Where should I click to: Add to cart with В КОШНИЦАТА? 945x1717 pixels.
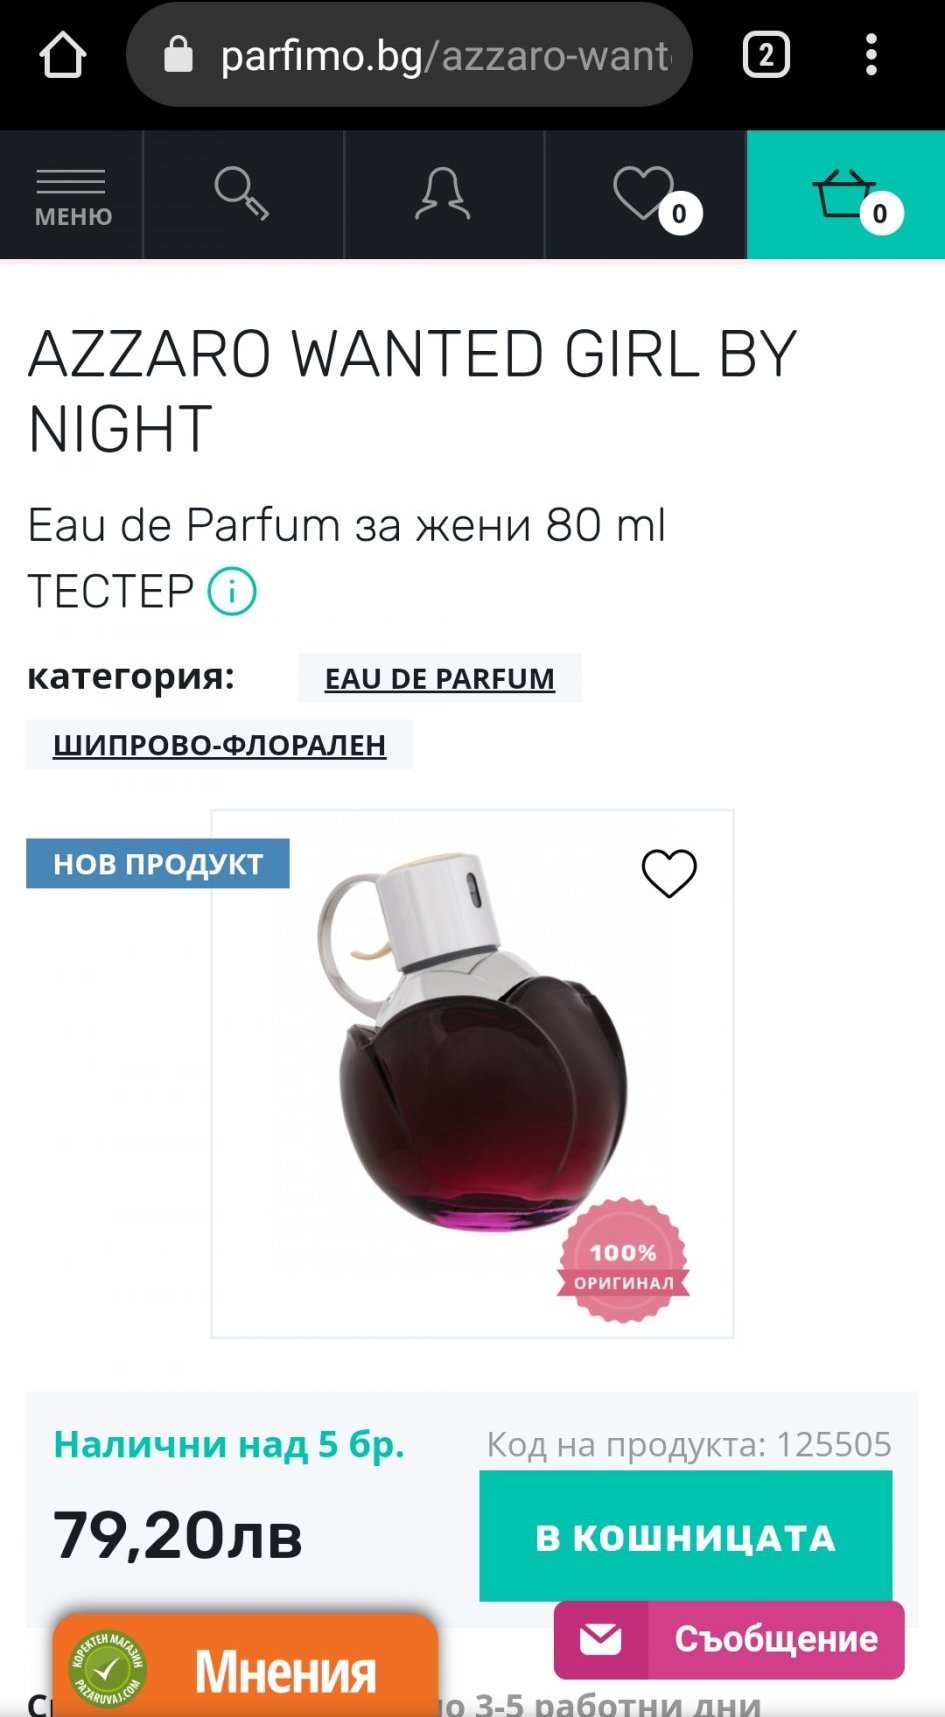pyautogui.click(x=686, y=1536)
